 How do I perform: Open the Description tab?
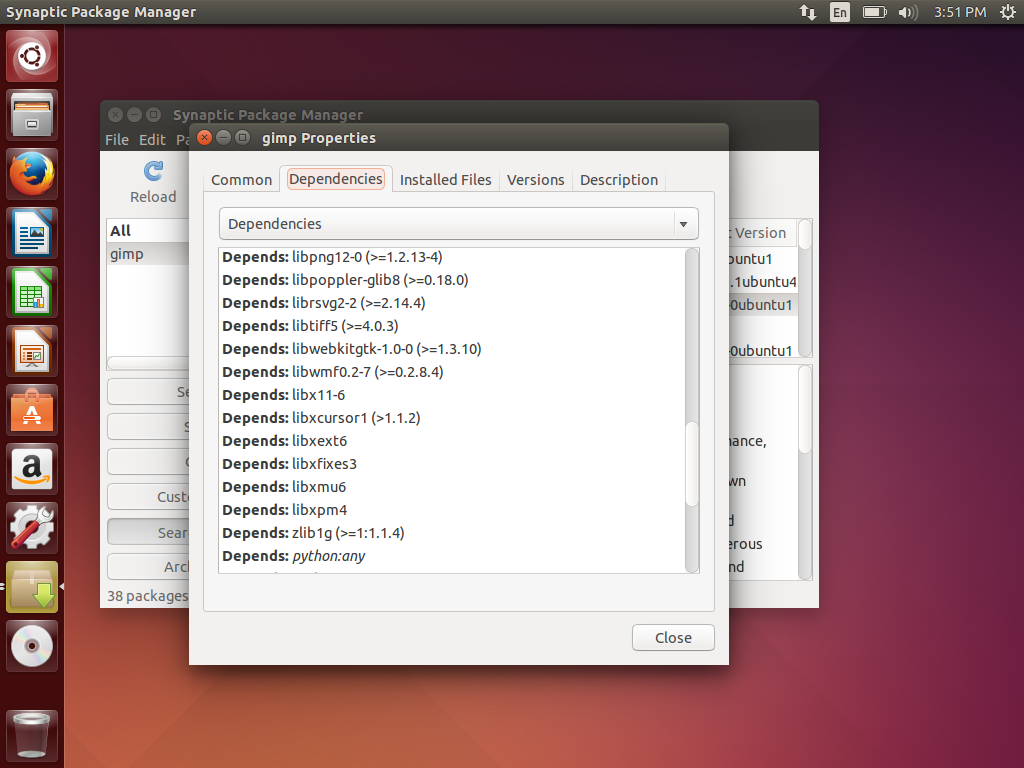(618, 180)
